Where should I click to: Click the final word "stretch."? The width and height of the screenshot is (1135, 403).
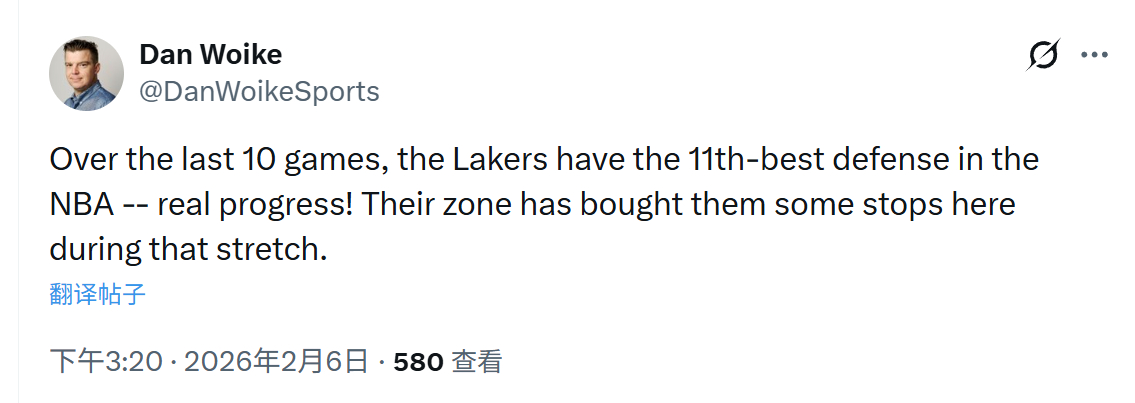(280, 248)
